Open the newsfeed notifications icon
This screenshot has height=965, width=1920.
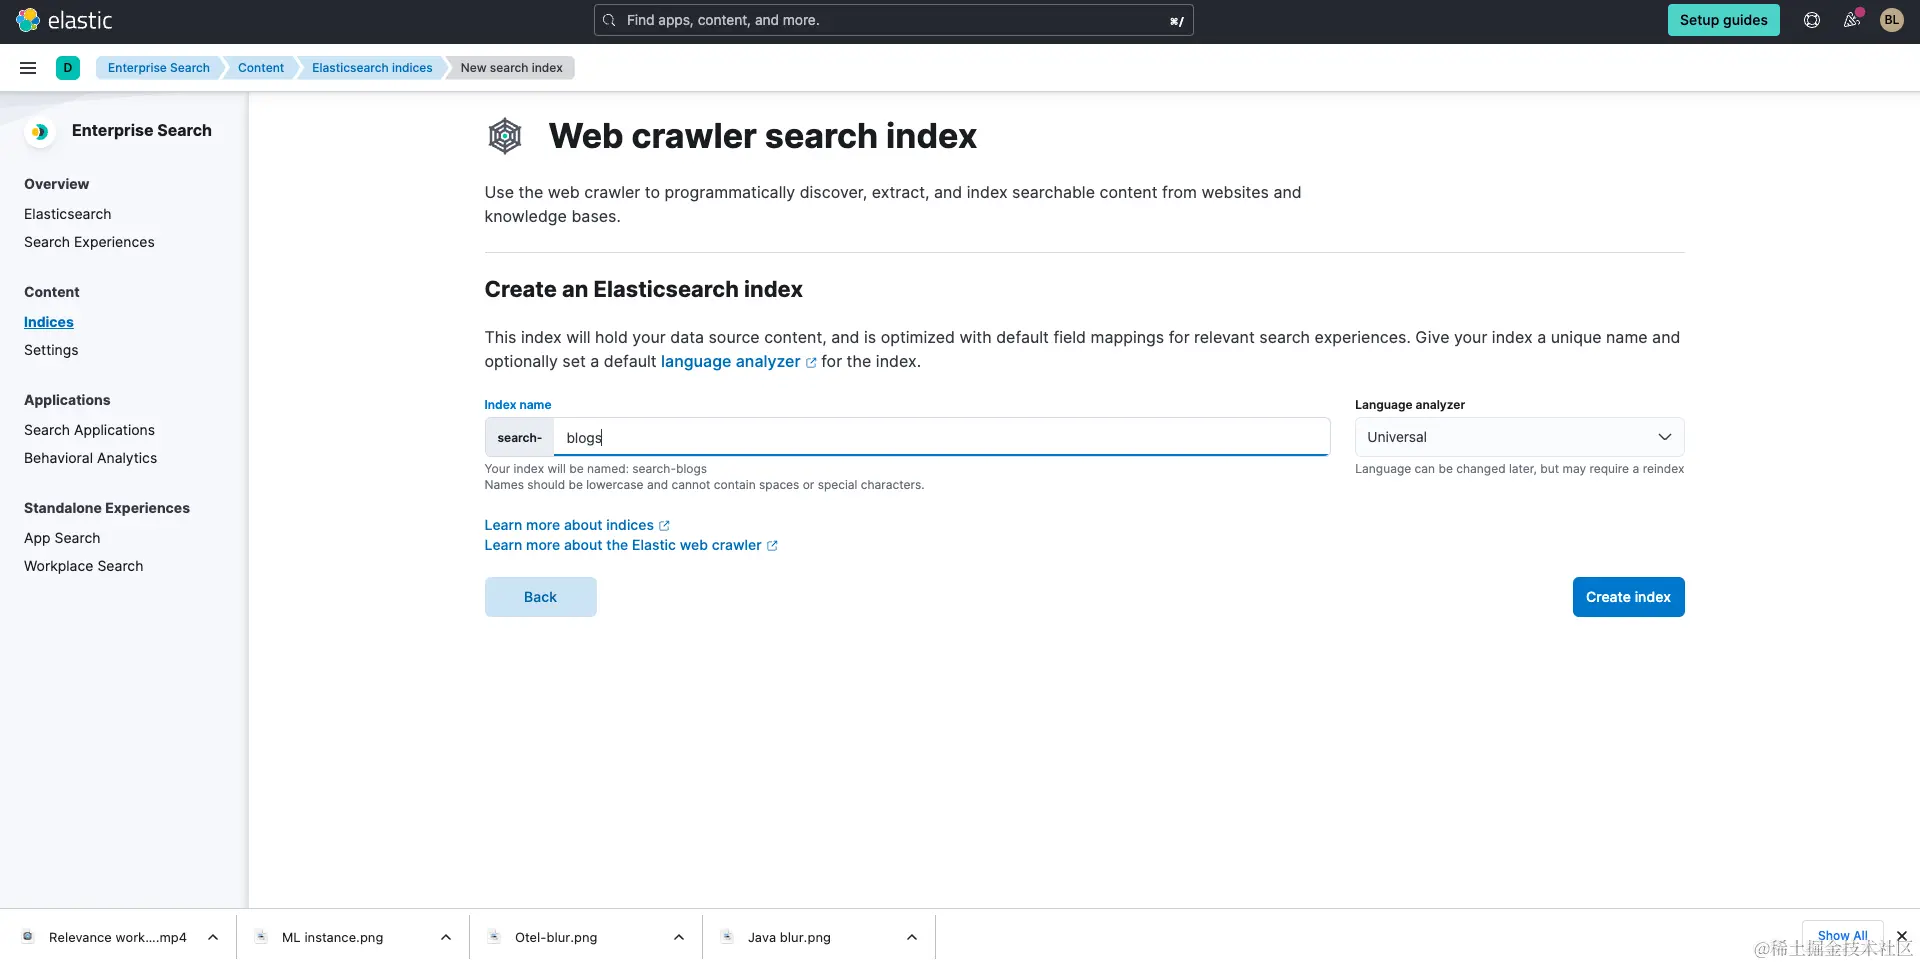pos(1852,20)
